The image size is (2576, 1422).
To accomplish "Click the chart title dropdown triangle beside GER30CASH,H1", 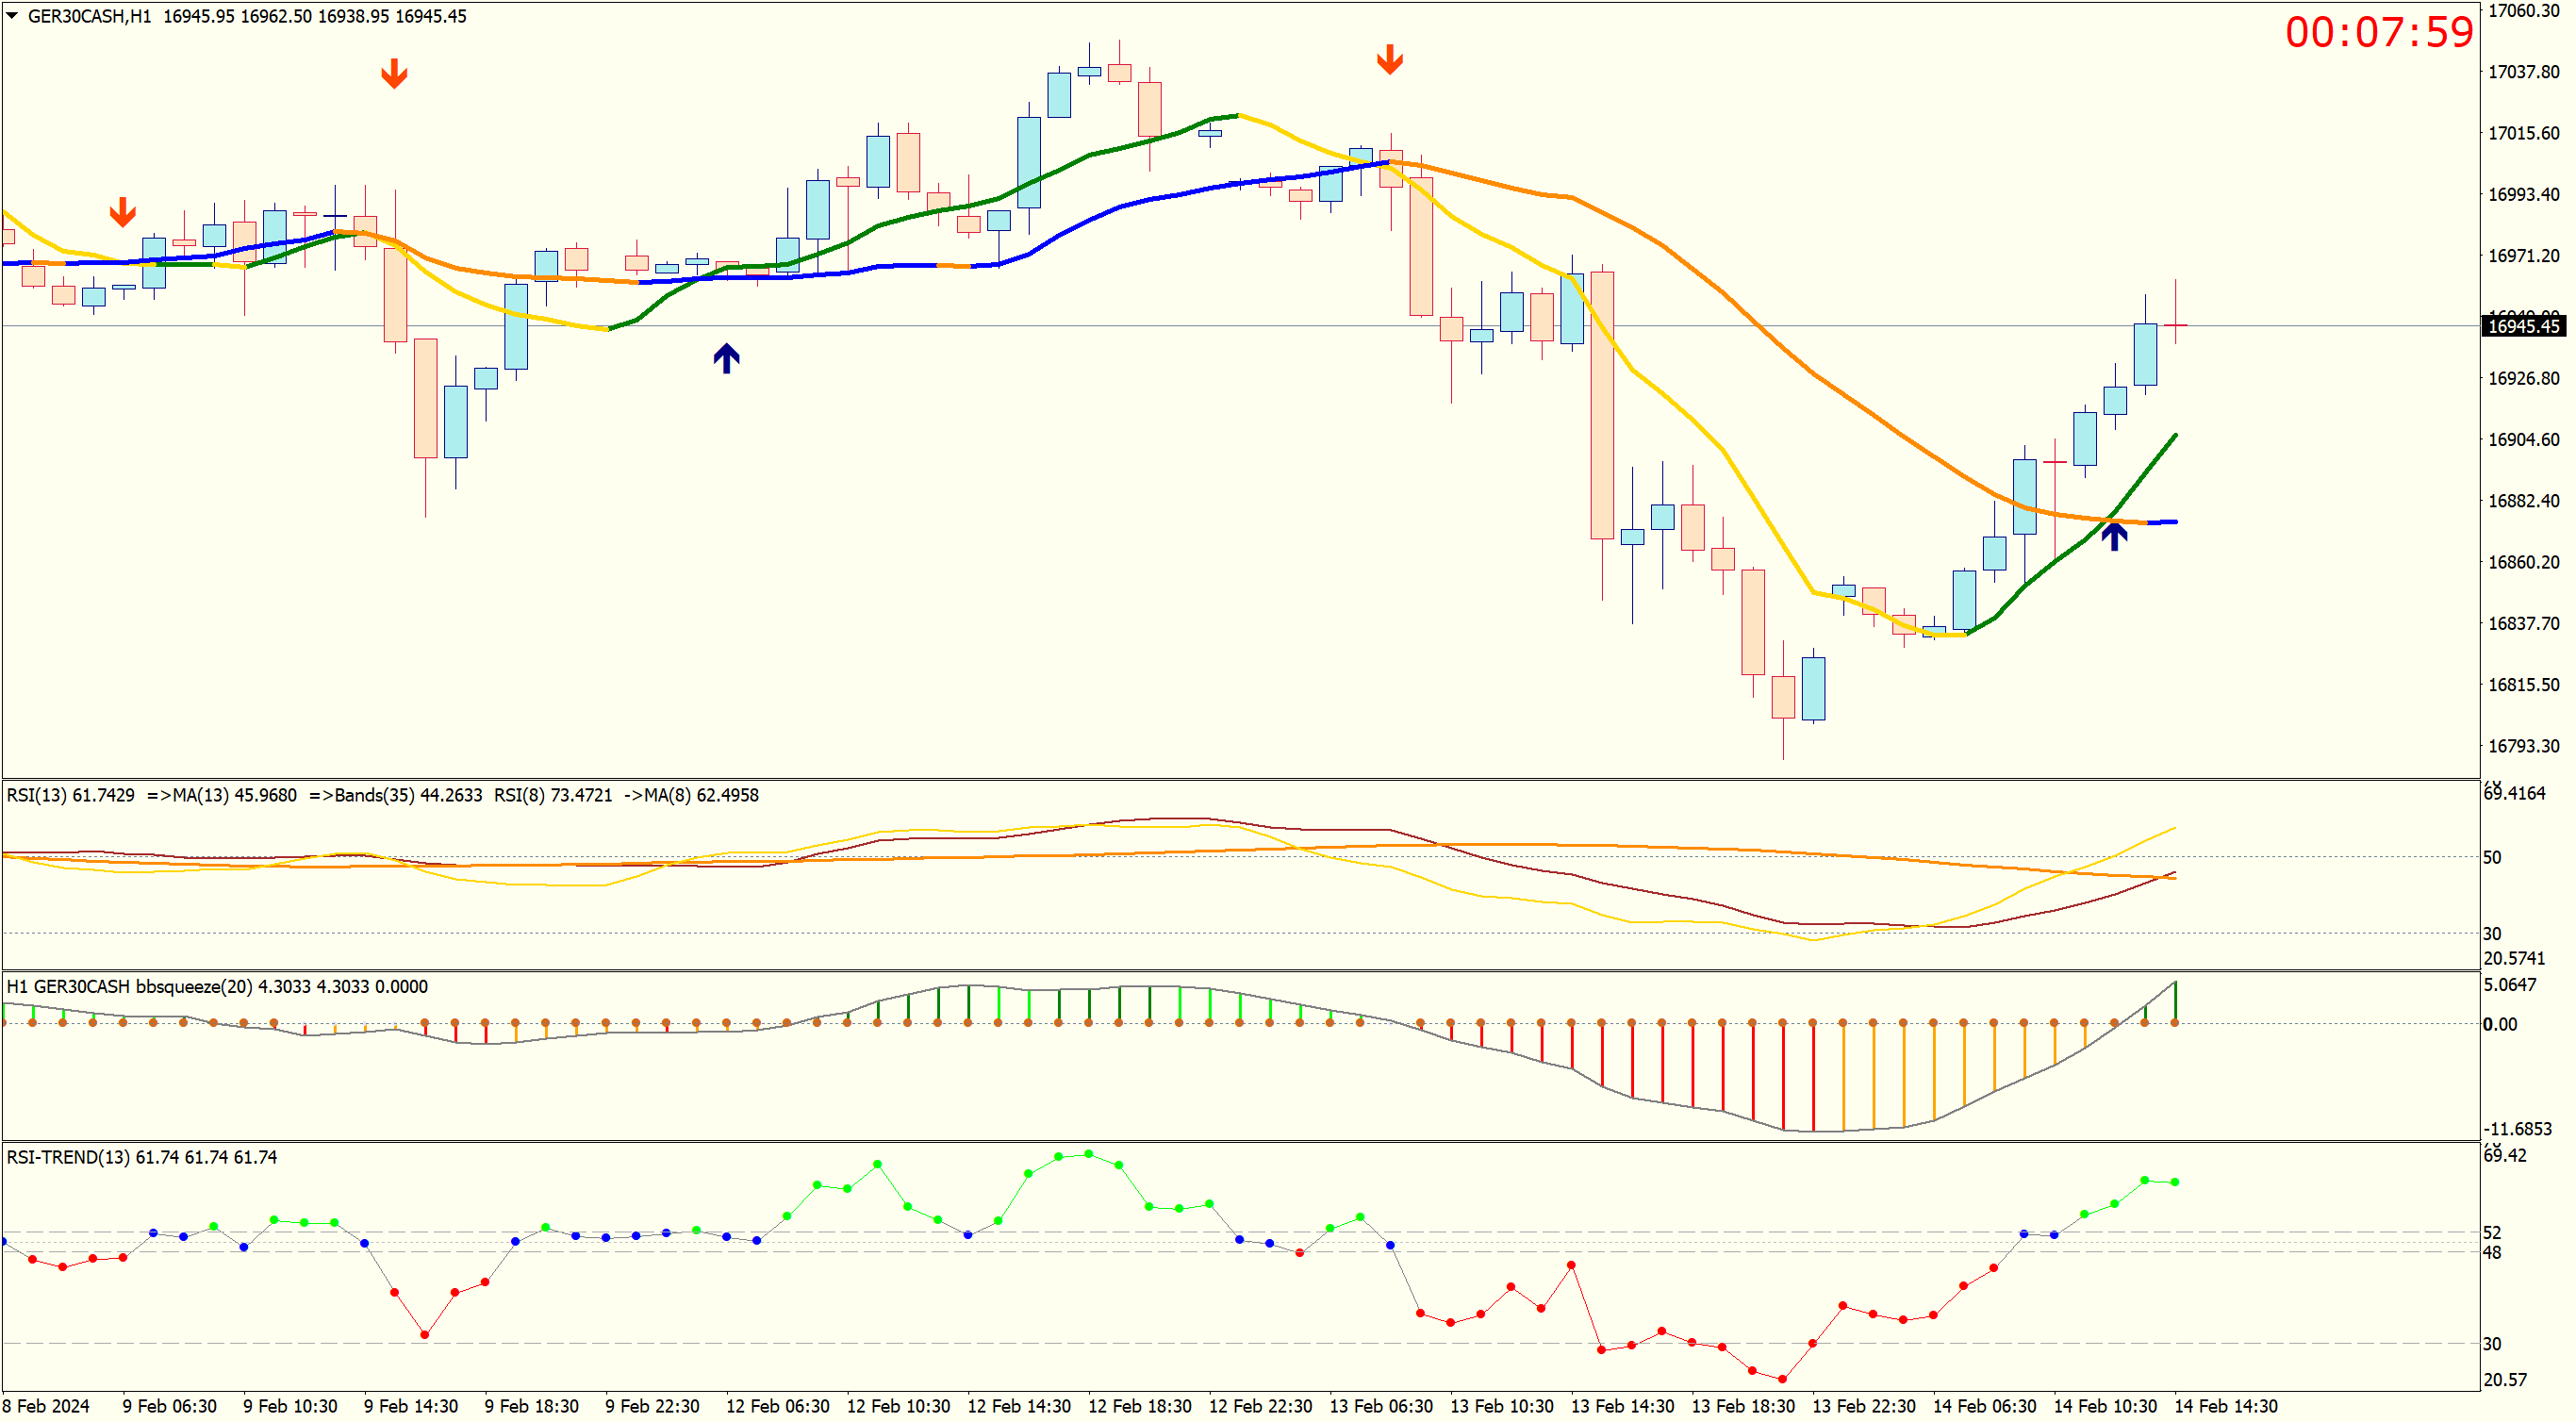I will click(x=12, y=16).
